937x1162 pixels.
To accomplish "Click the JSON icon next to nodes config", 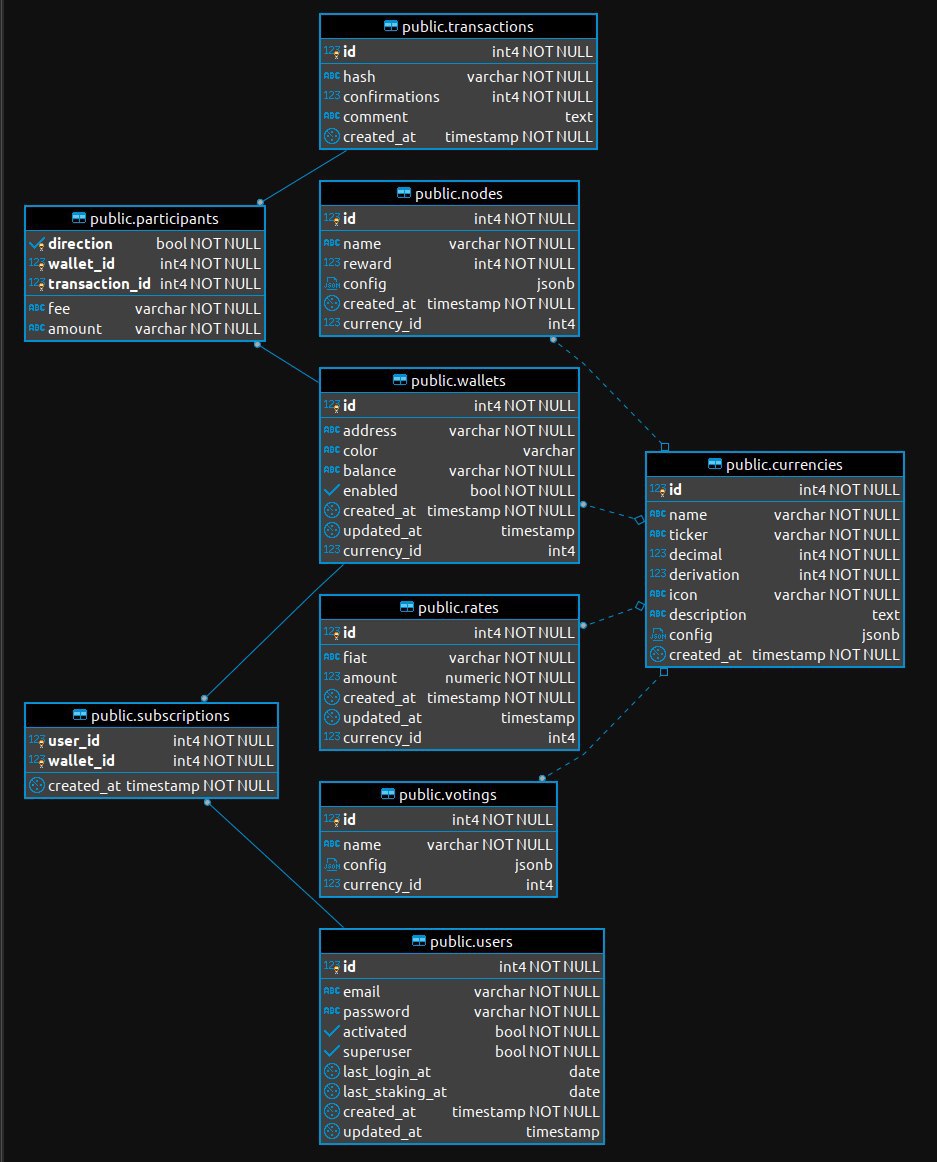I will click(331, 284).
